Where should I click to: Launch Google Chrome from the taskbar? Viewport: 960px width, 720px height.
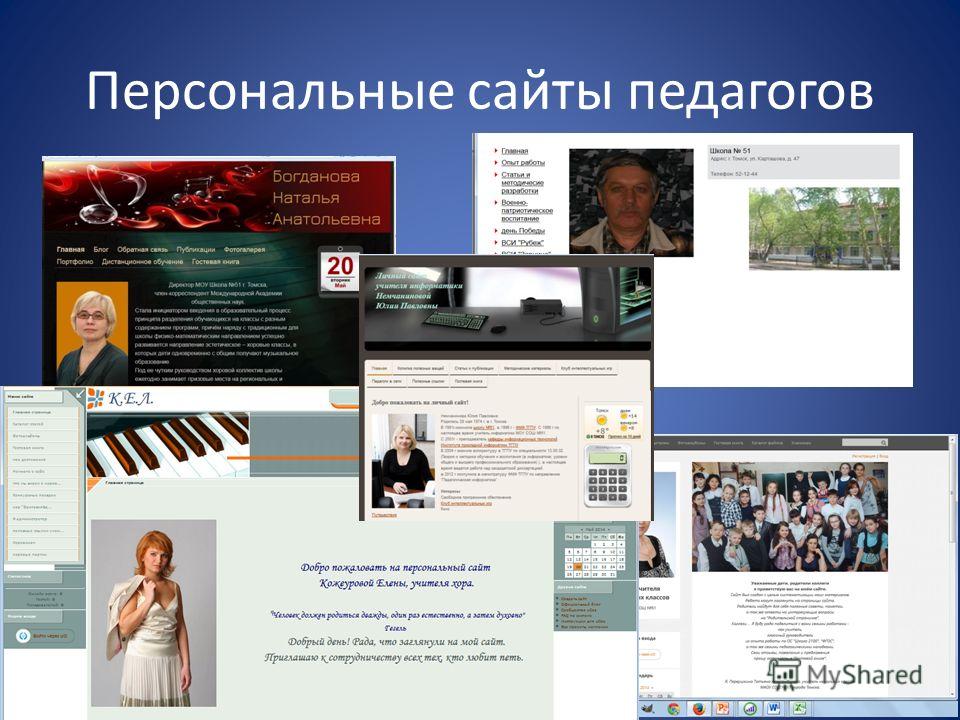[674, 709]
